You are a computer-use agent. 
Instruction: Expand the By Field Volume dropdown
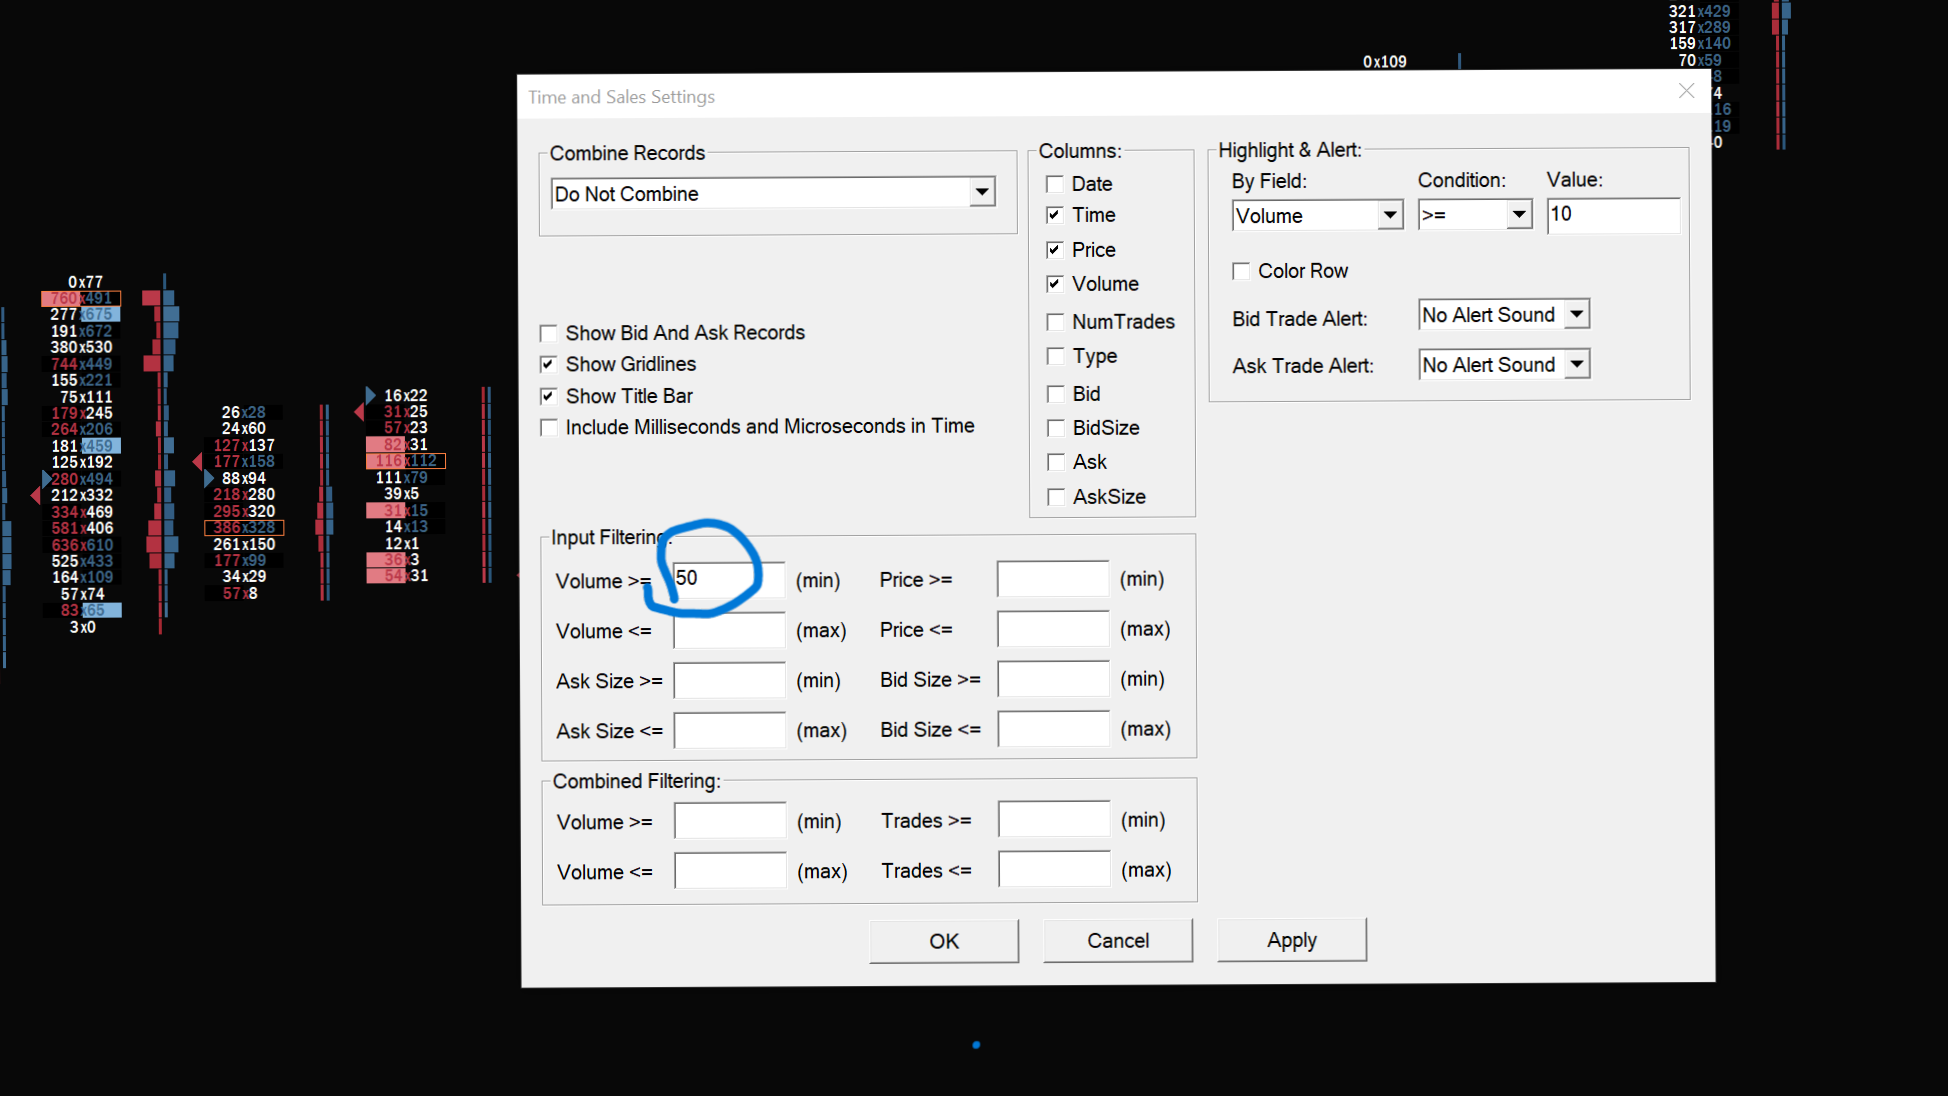click(x=1389, y=215)
